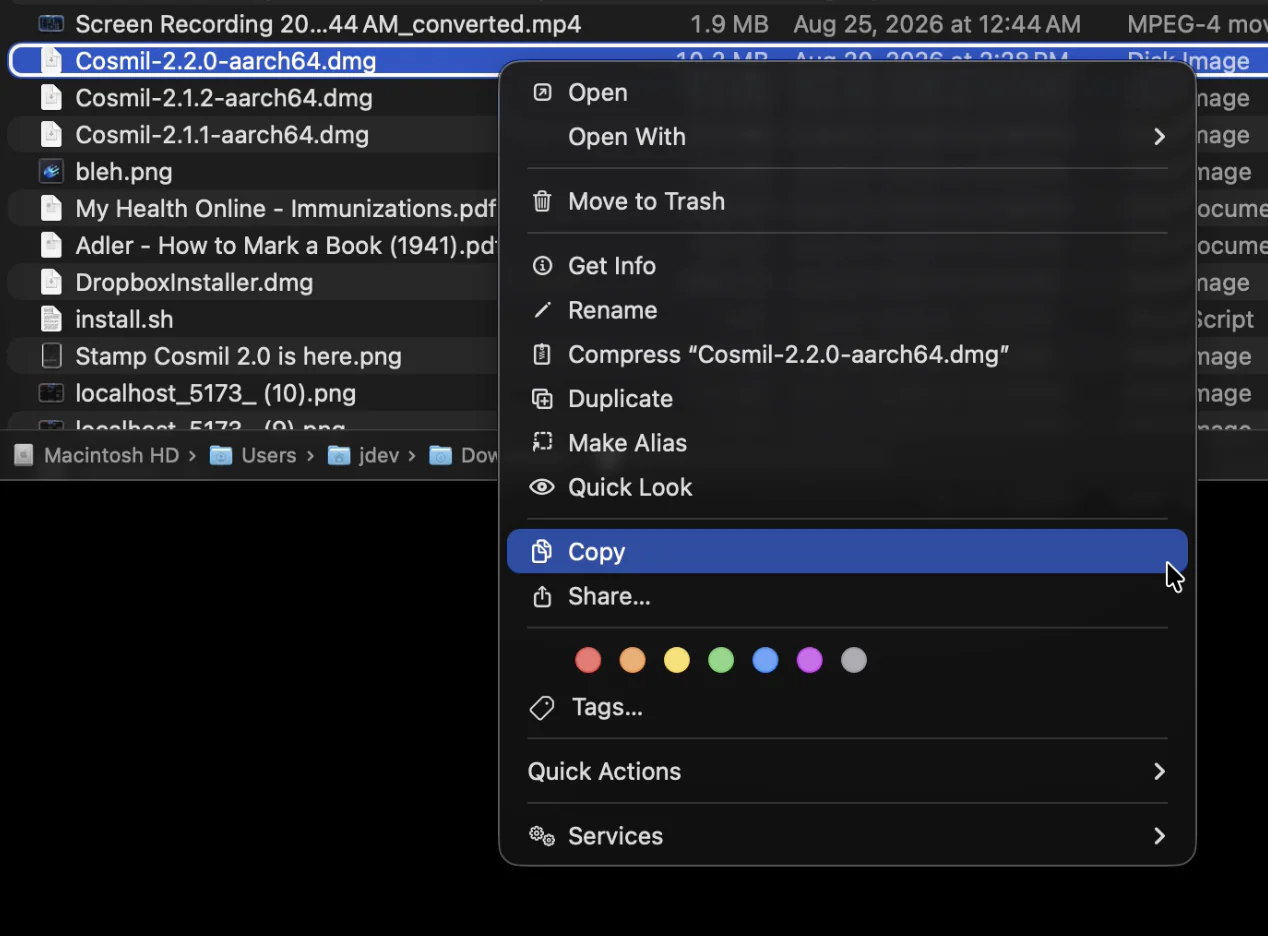Image resolution: width=1268 pixels, height=936 pixels.
Task: Go to jdev folder in path bar
Action: pyautogui.click(x=379, y=455)
